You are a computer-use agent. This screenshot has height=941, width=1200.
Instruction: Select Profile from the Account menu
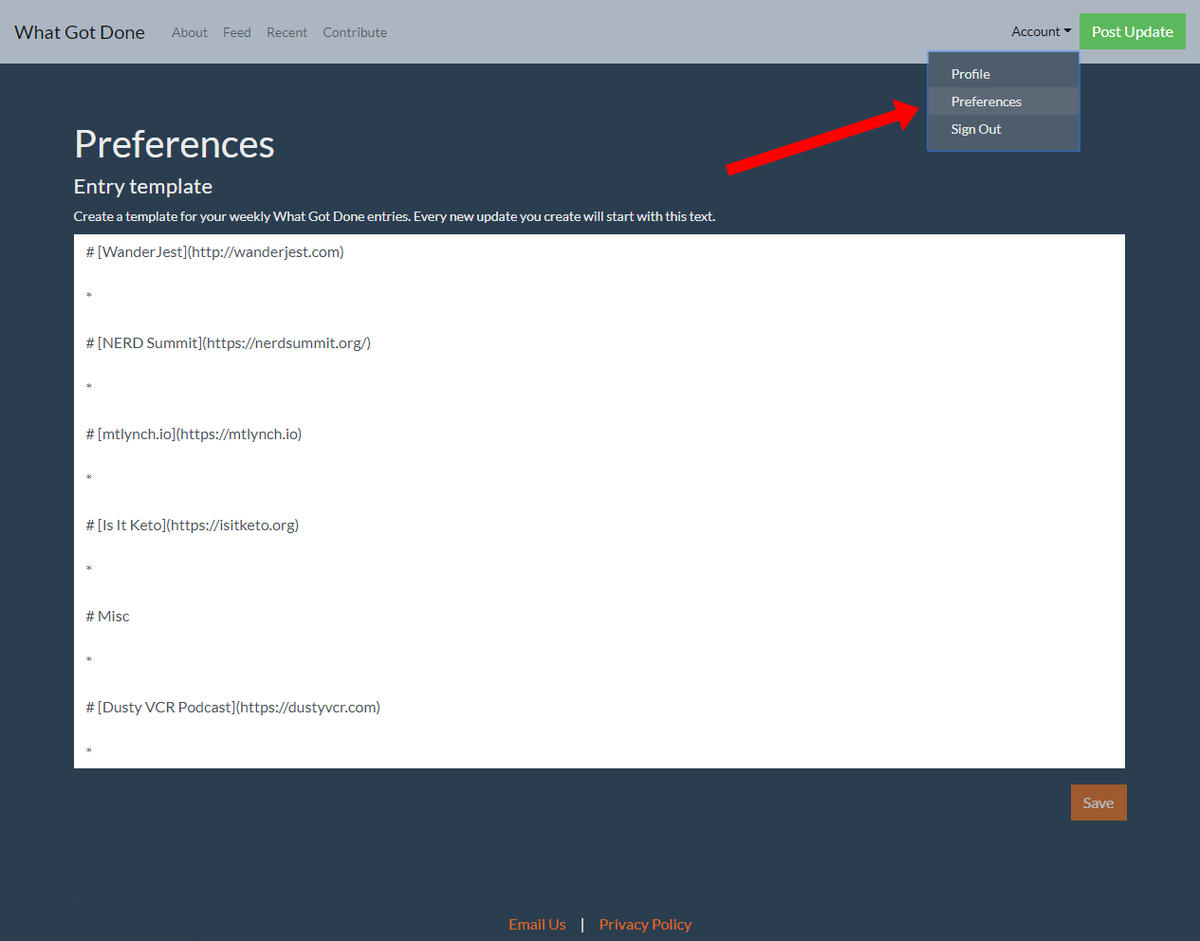click(1003, 74)
